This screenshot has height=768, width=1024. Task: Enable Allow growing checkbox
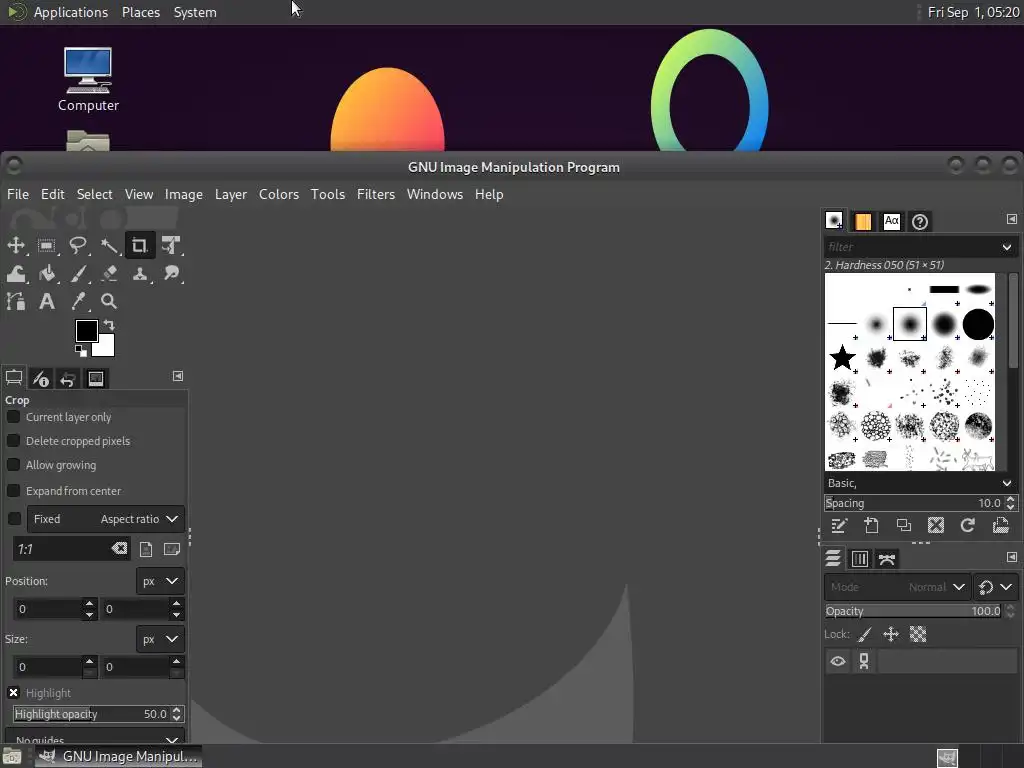(13, 465)
